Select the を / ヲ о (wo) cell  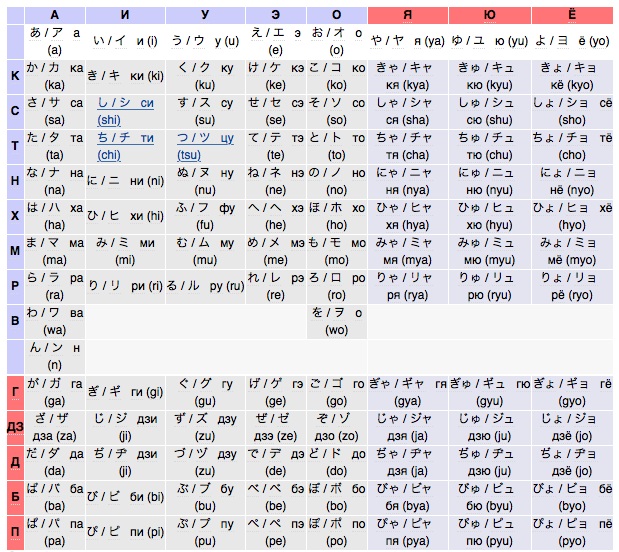(337, 321)
